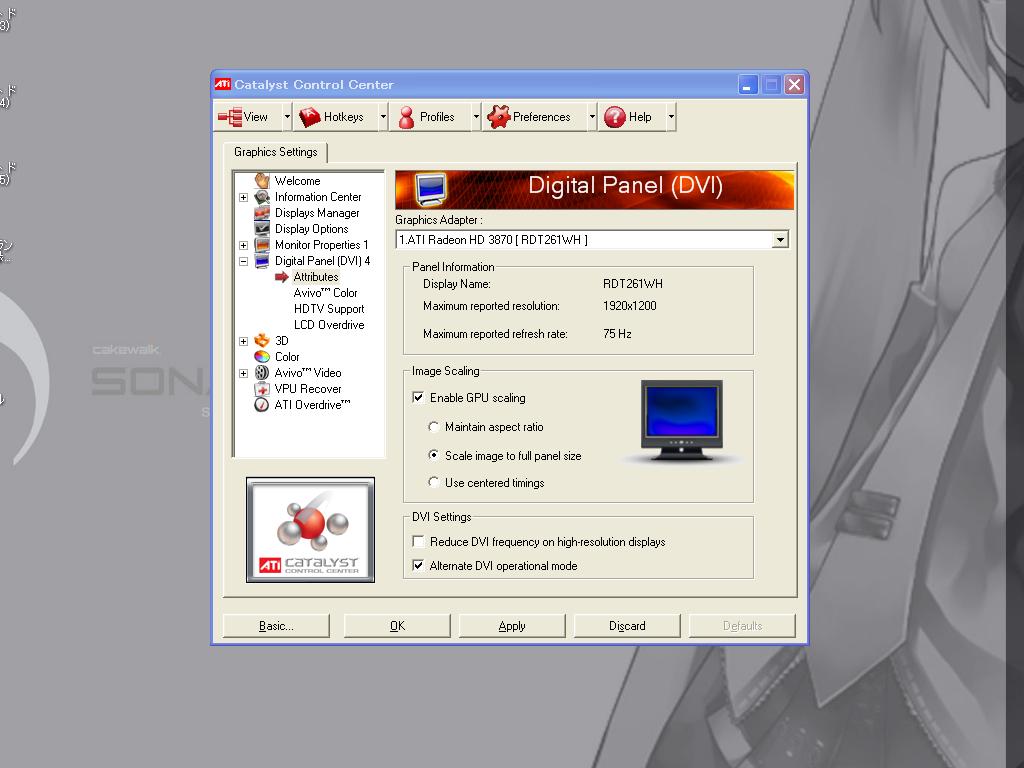
Task: Open the Preferences dropdown arrow
Action: (x=592, y=118)
